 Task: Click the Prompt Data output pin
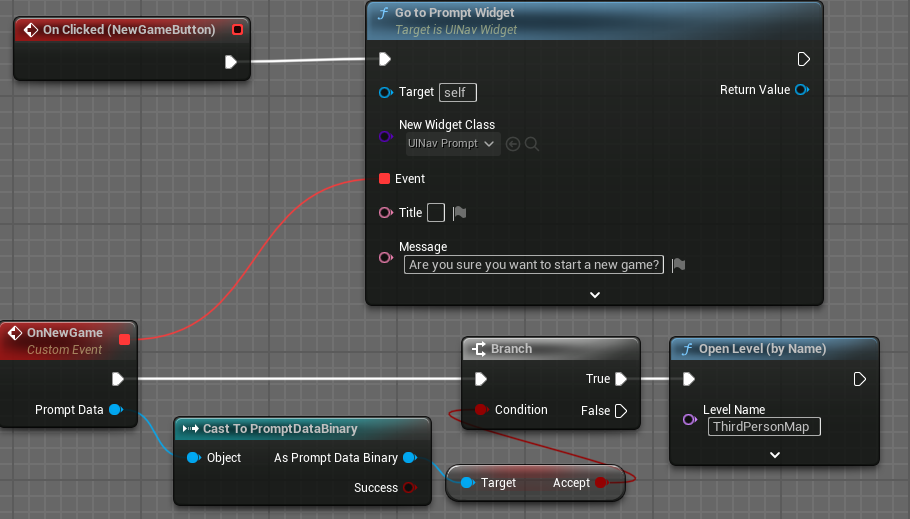click(x=115, y=409)
